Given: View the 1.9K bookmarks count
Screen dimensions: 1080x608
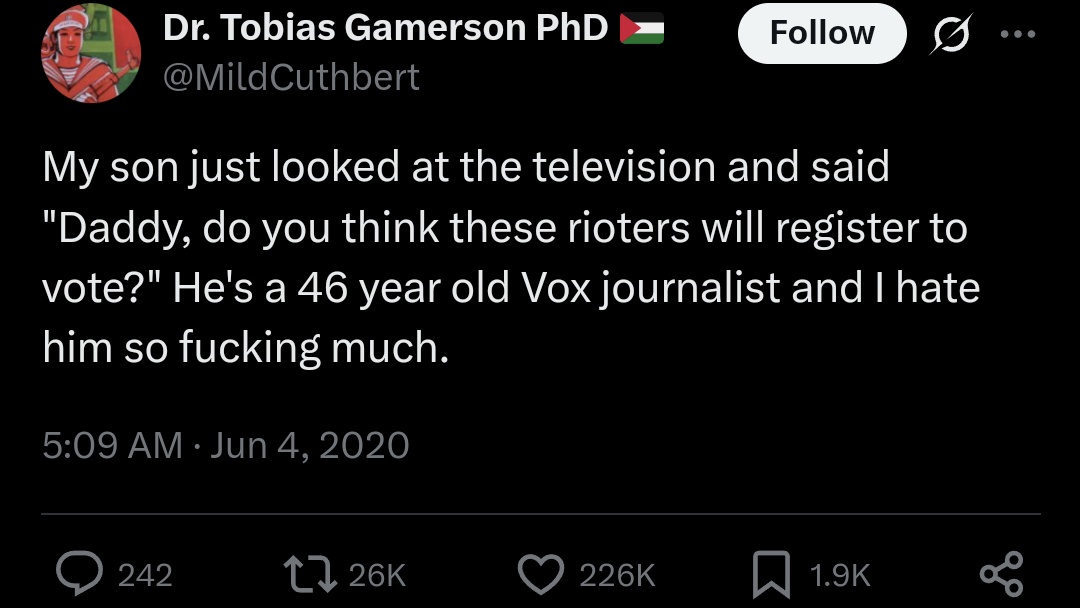Looking at the screenshot, I should point(840,576).
